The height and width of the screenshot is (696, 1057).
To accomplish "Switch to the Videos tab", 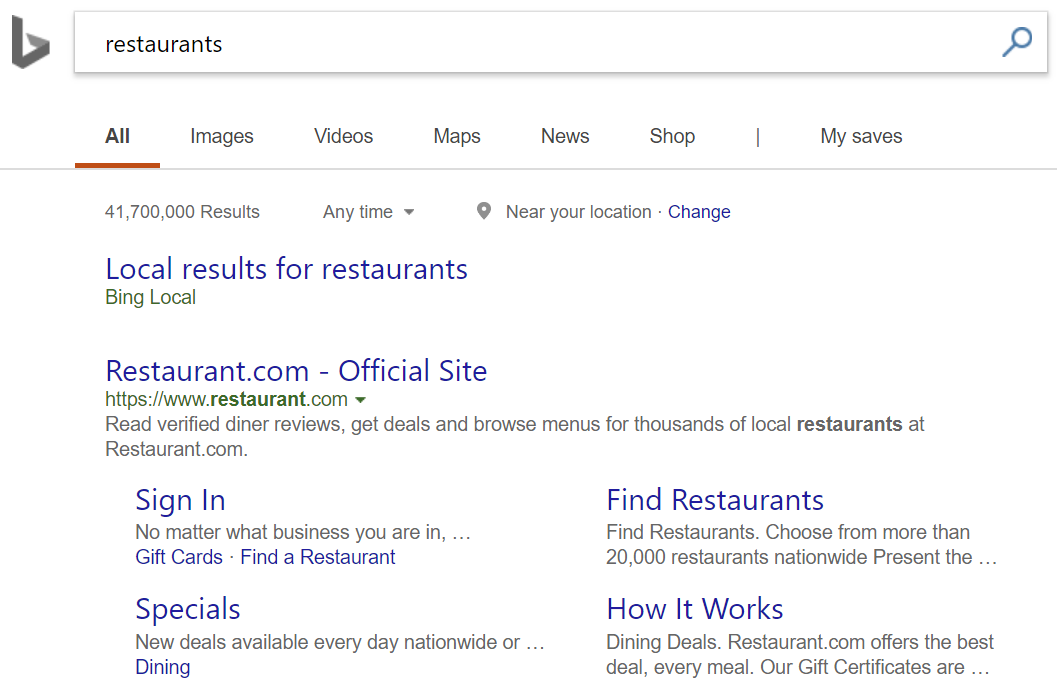I will (343, 136).
